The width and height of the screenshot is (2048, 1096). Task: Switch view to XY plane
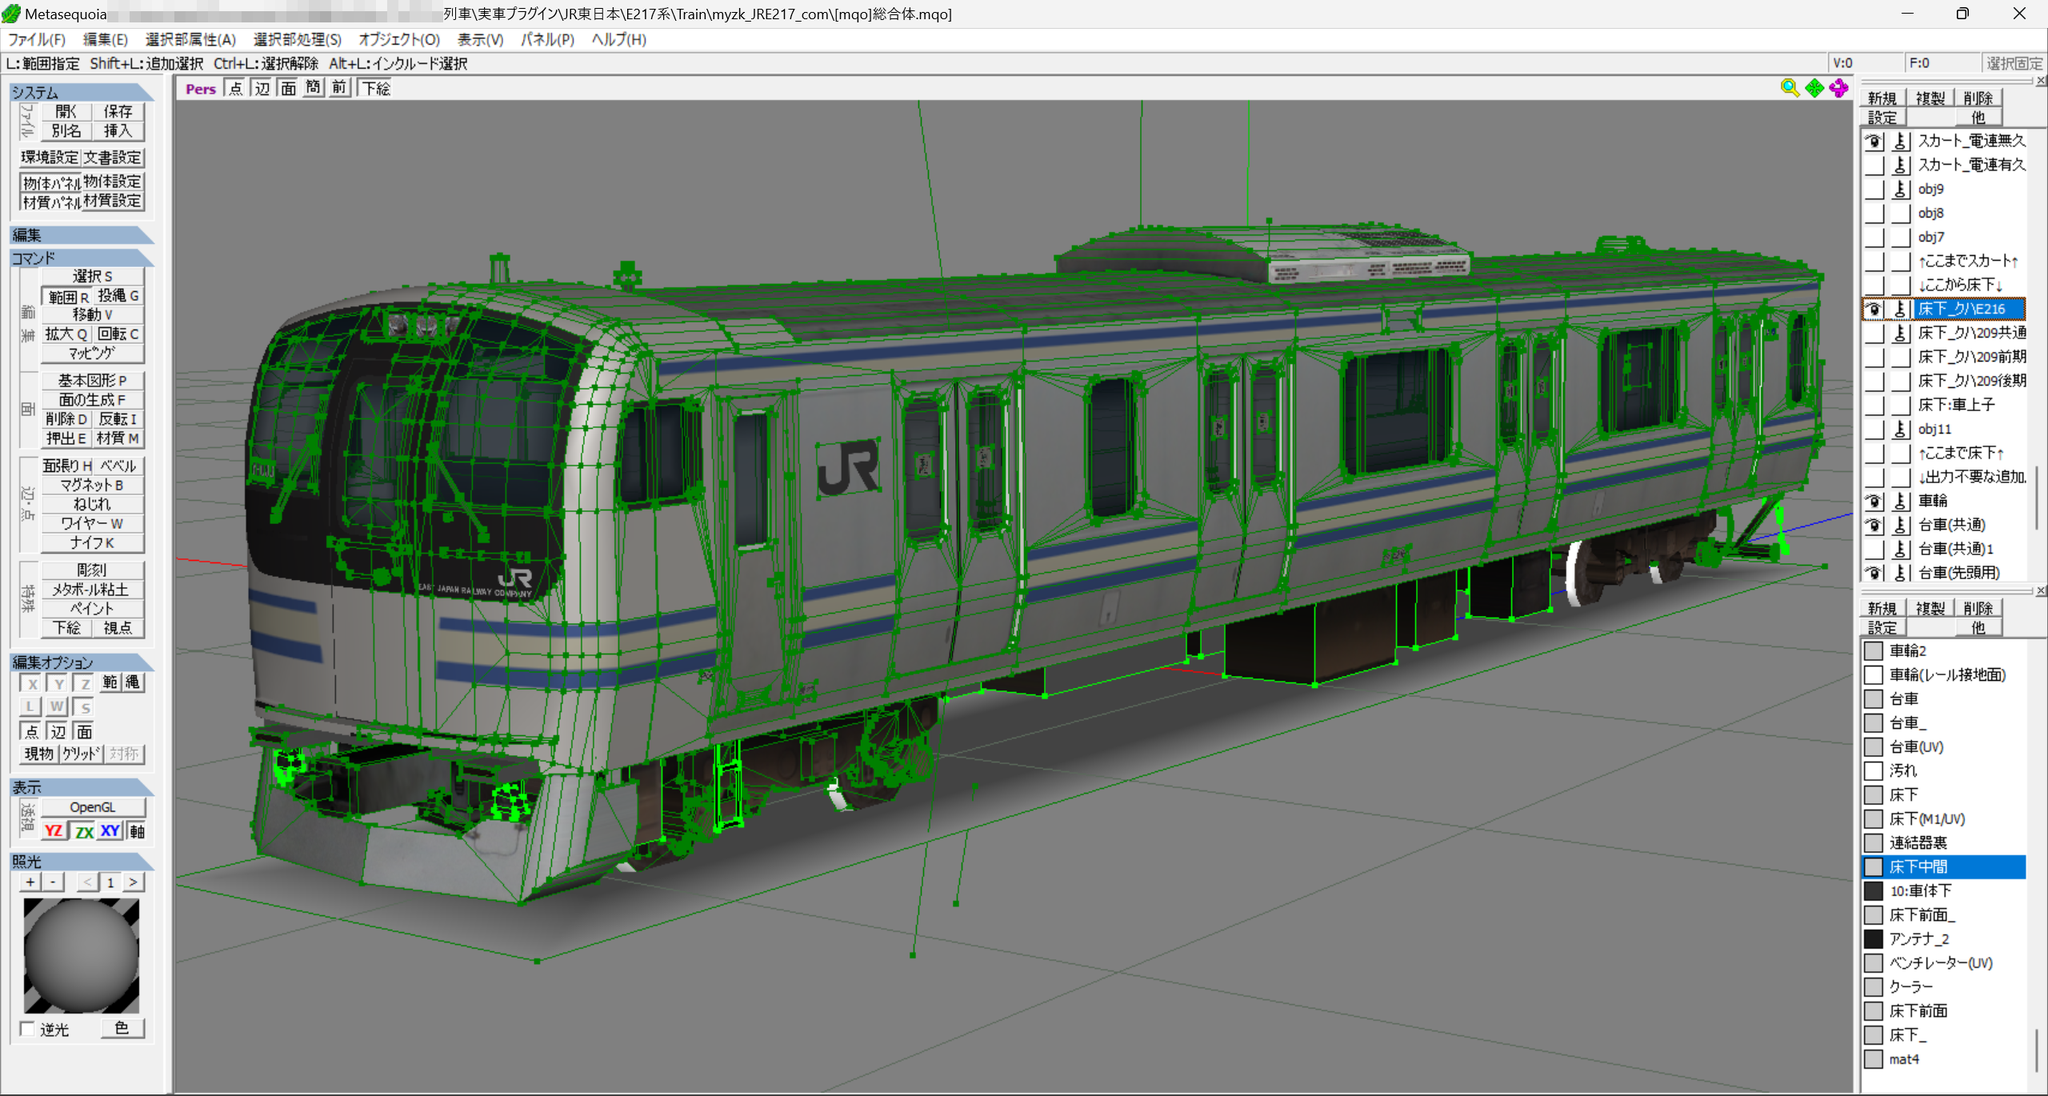(x=110, y=831)
